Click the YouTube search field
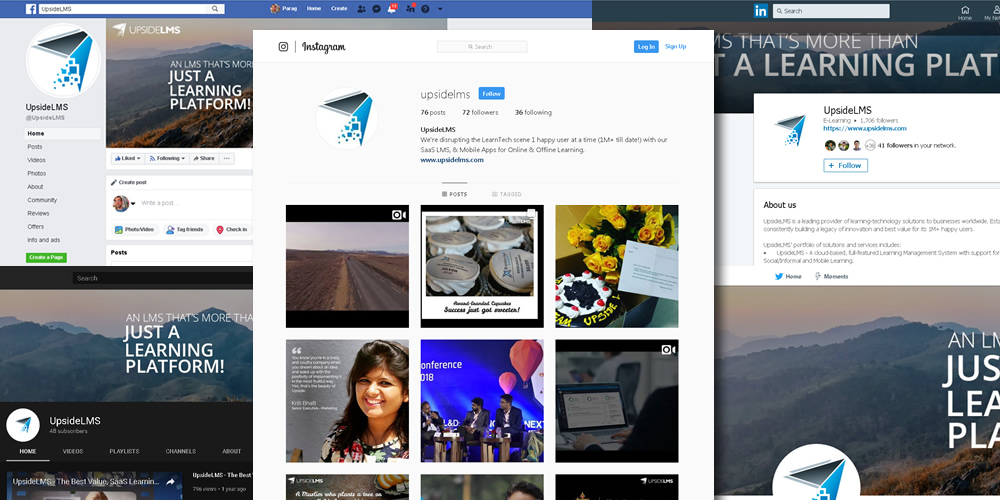The width and height of the screenshot is (1000, 500). [163, 278]
